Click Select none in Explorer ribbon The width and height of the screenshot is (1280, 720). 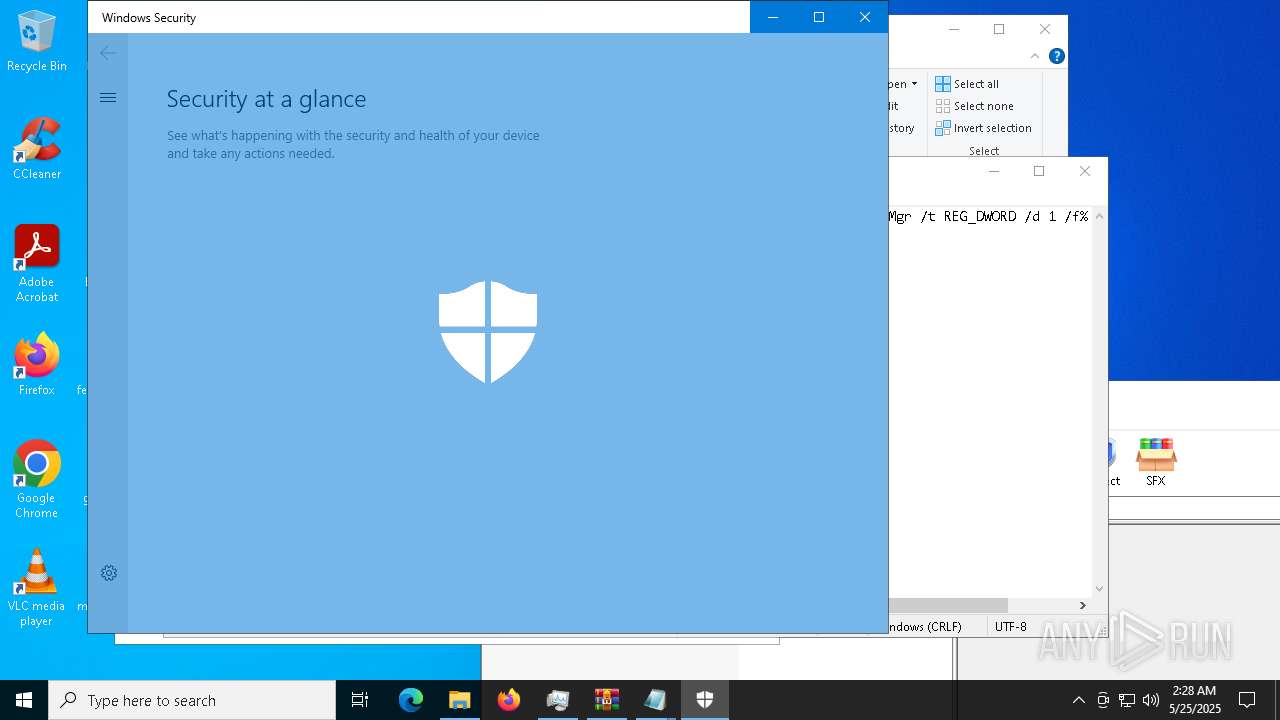point(975,106)
